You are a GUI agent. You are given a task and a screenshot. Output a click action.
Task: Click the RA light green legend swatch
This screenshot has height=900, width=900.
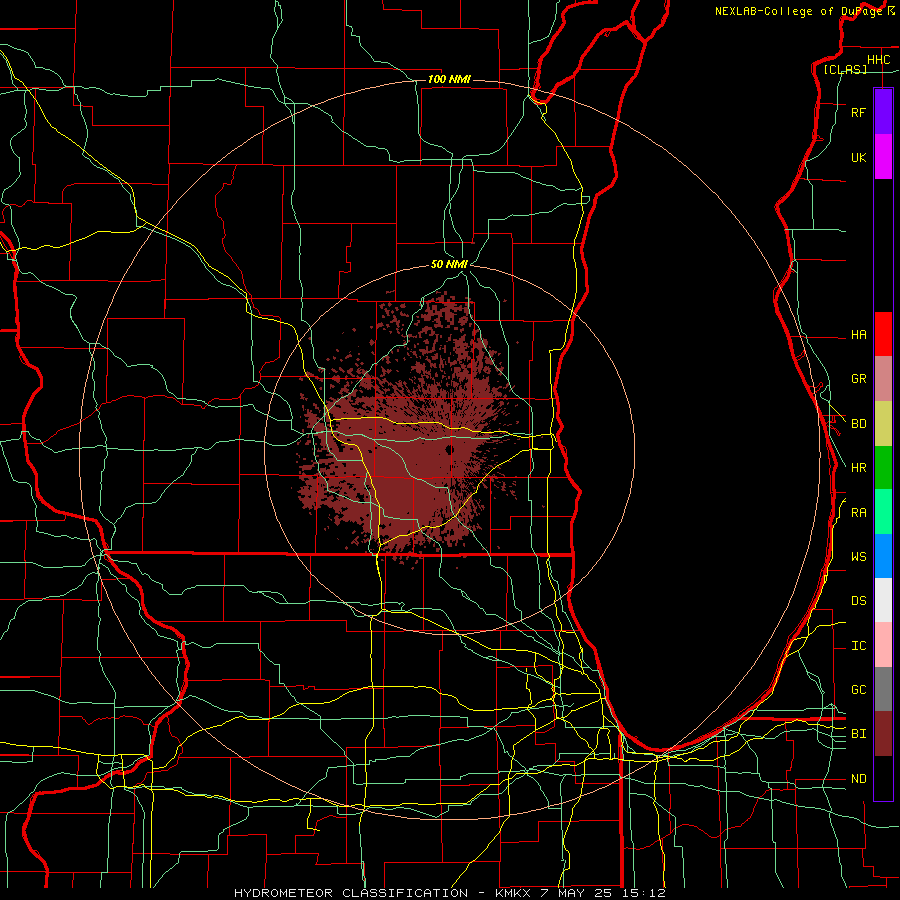click(x=883, y=512)
